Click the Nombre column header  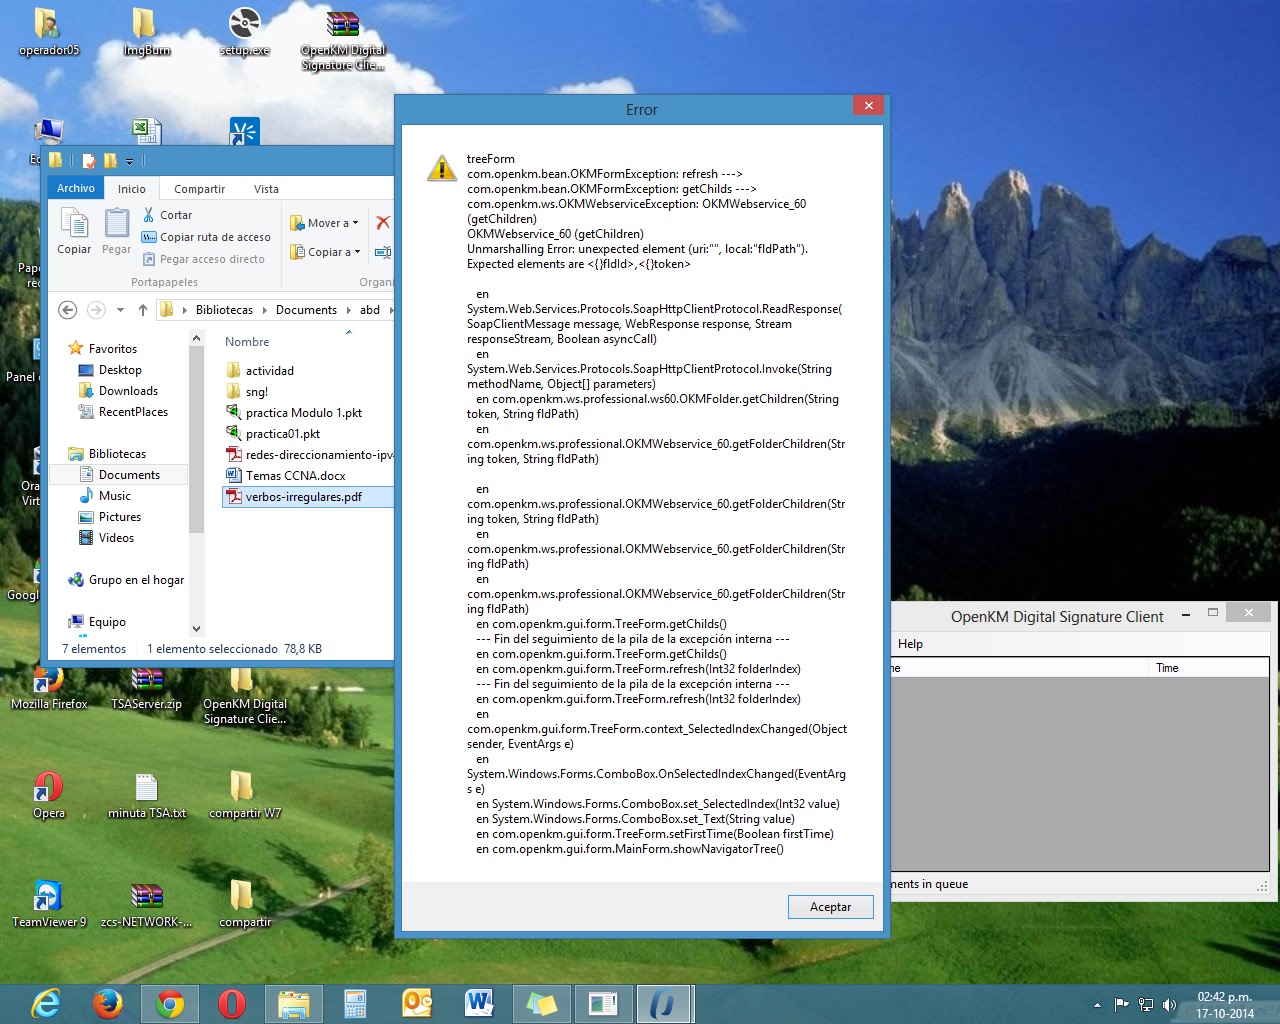(x=247, y=342)
